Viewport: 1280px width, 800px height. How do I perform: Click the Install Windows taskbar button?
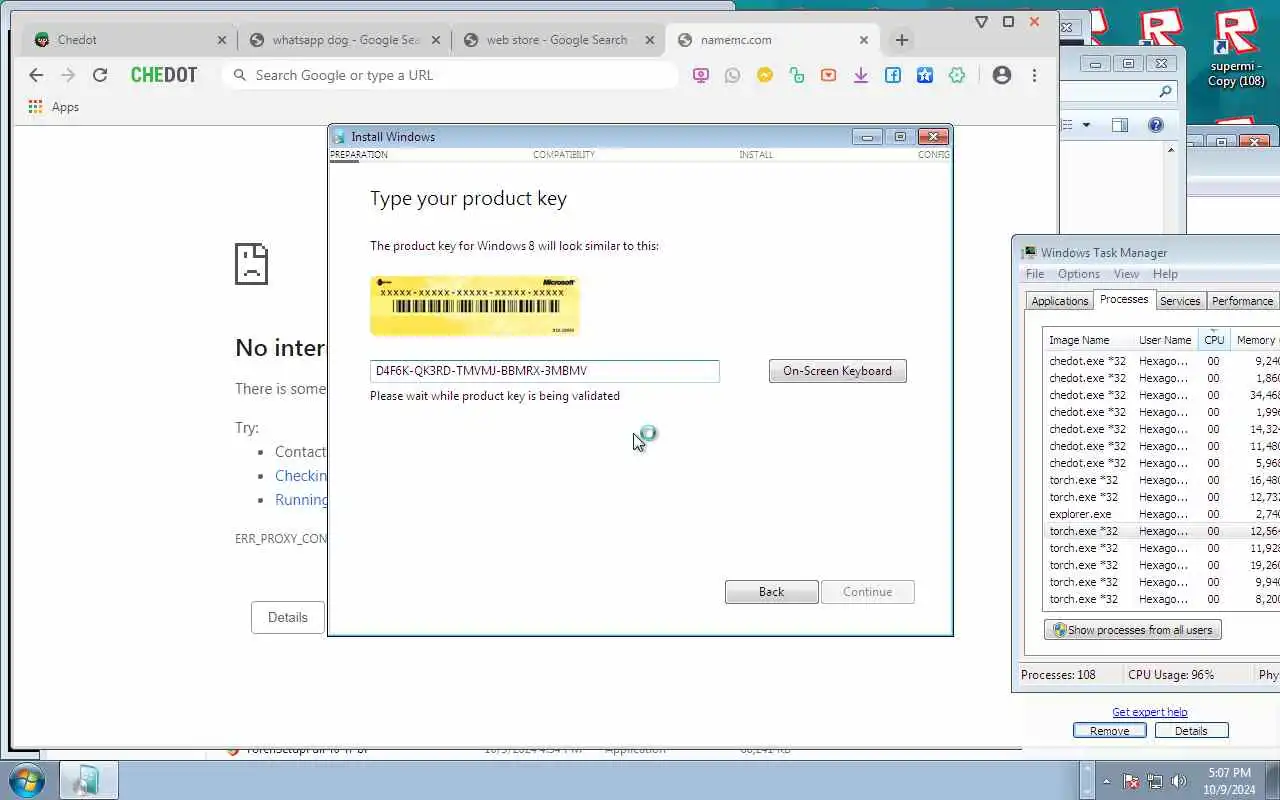(x=88, y=780)
